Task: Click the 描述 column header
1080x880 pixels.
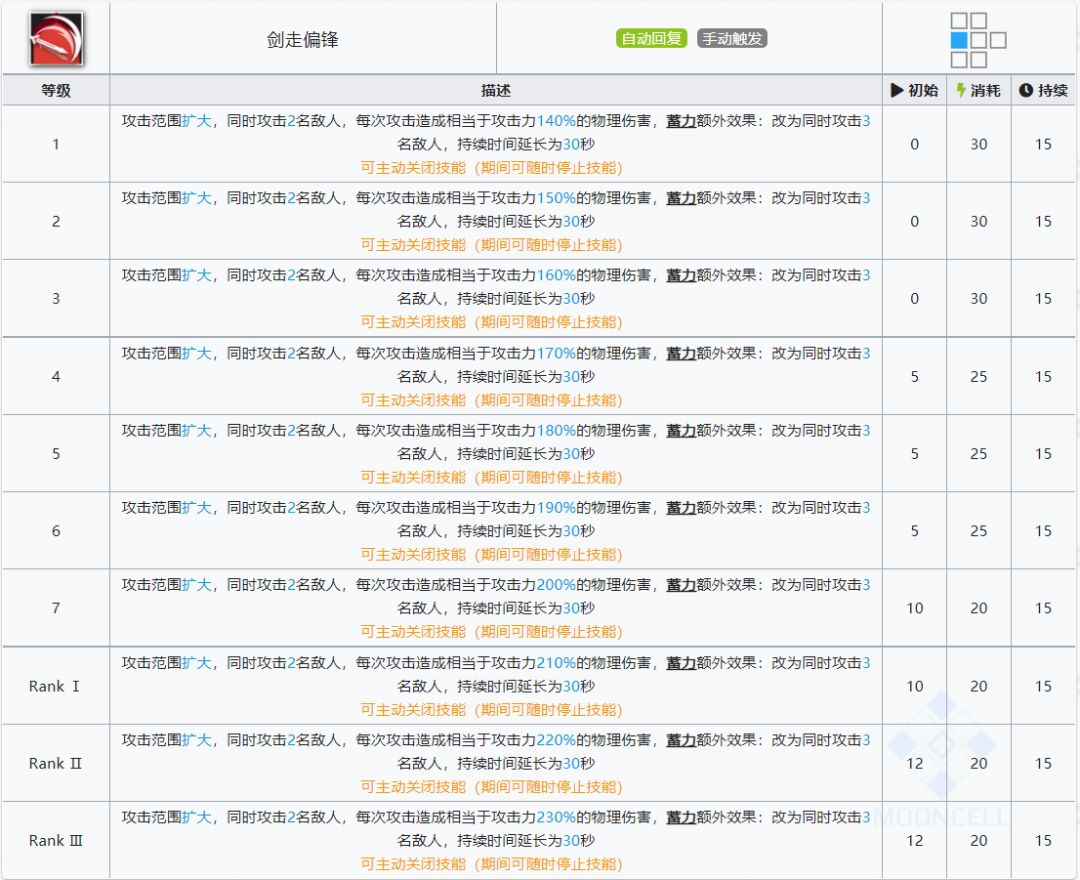Action: tap(496, 90)
